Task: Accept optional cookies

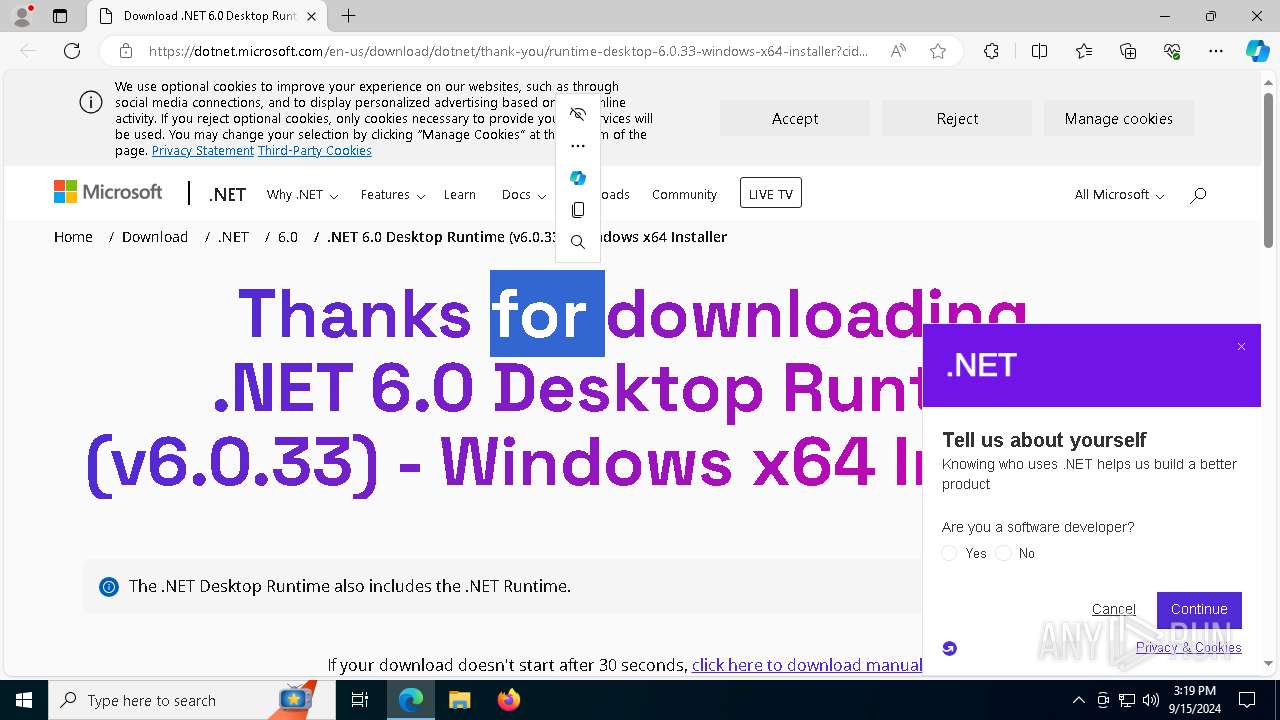Action: tap(795, 118)
